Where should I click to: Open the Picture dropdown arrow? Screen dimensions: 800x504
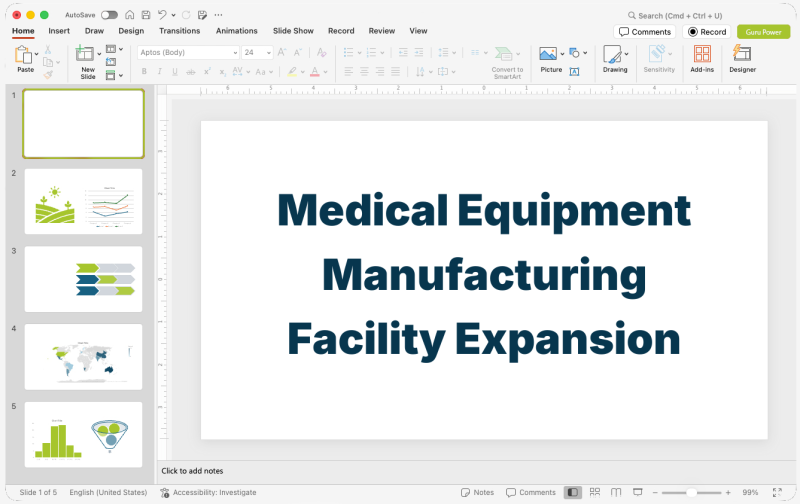[562, 54]
